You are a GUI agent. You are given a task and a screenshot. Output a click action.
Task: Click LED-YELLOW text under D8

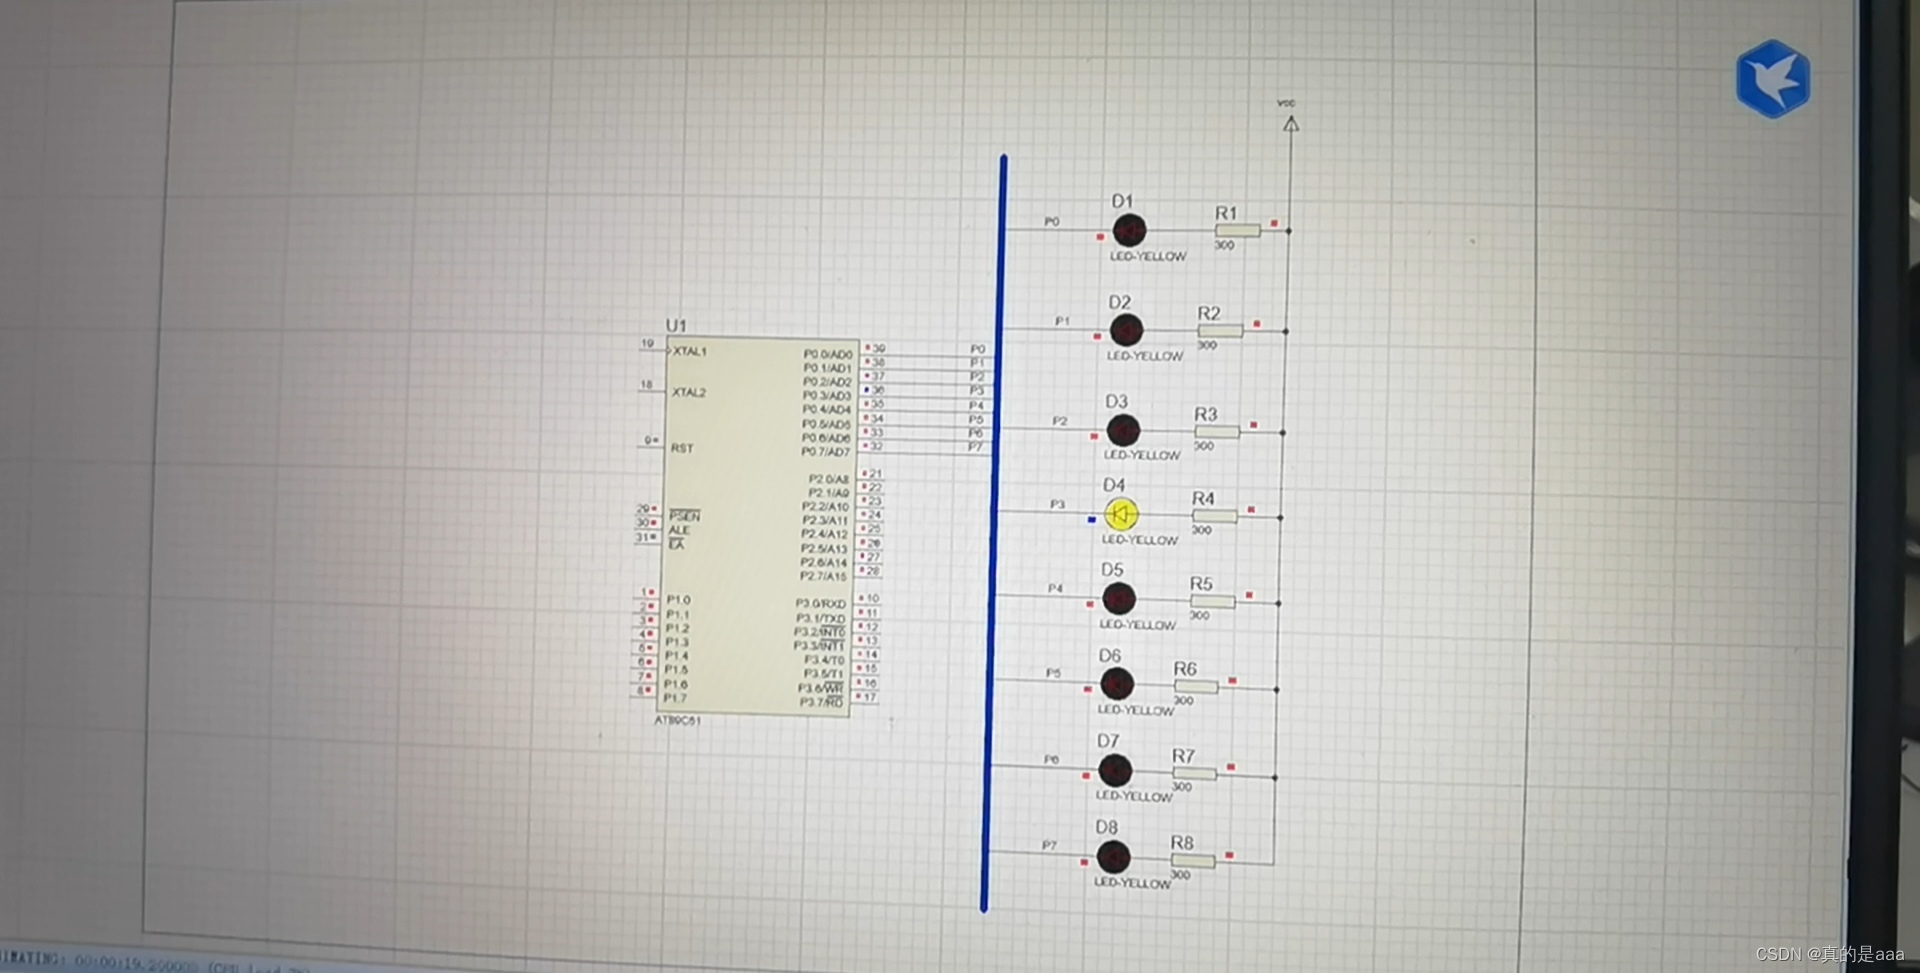(1132, 883)
